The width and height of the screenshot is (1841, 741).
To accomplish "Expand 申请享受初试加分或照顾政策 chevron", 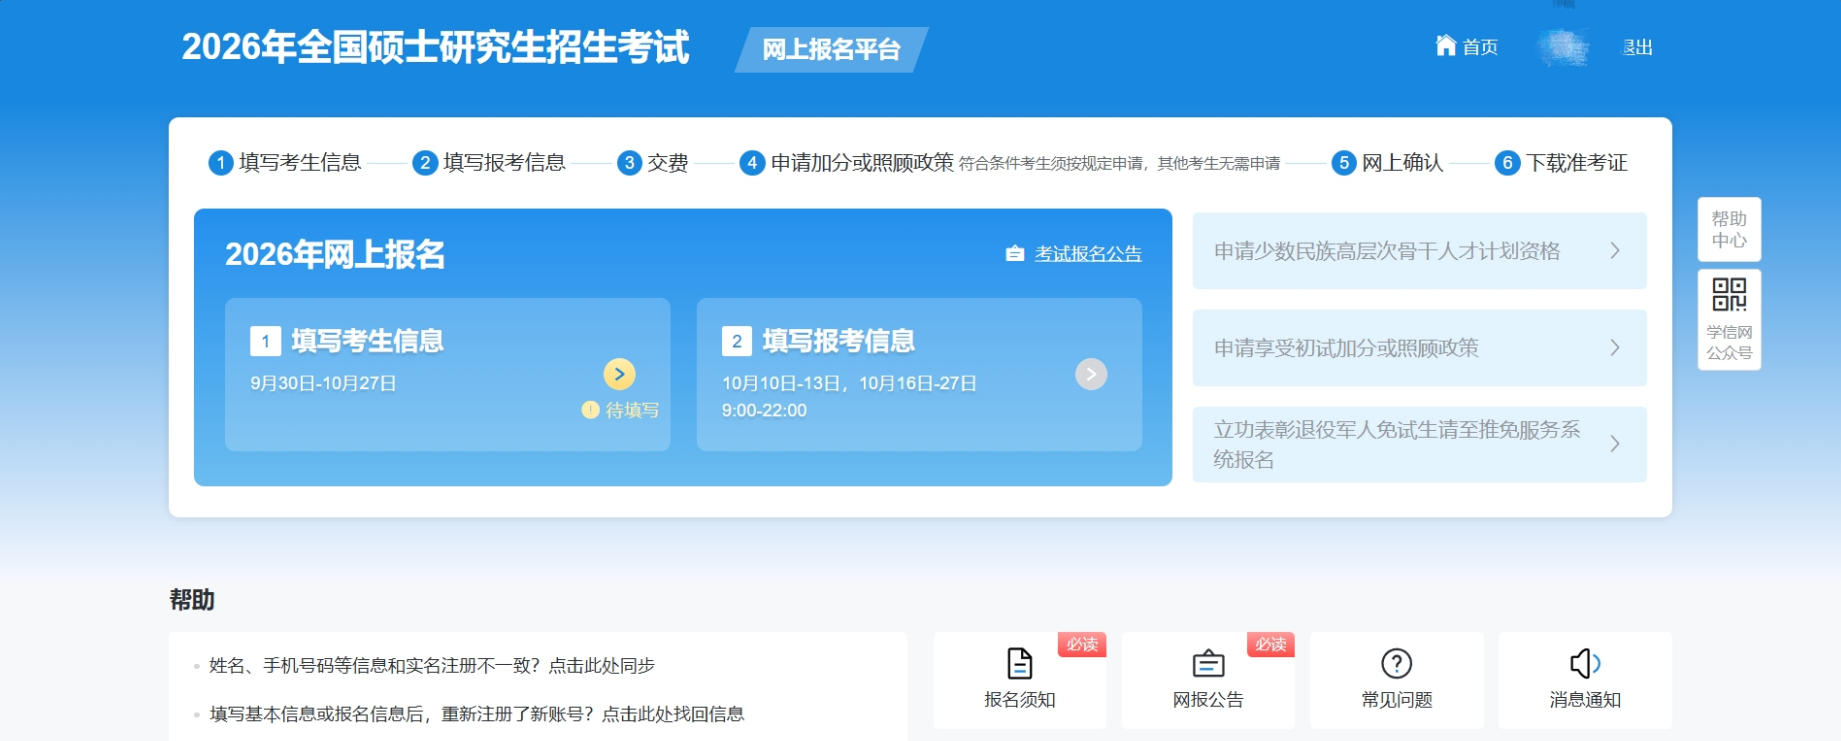I will (x=1614, y=348).
